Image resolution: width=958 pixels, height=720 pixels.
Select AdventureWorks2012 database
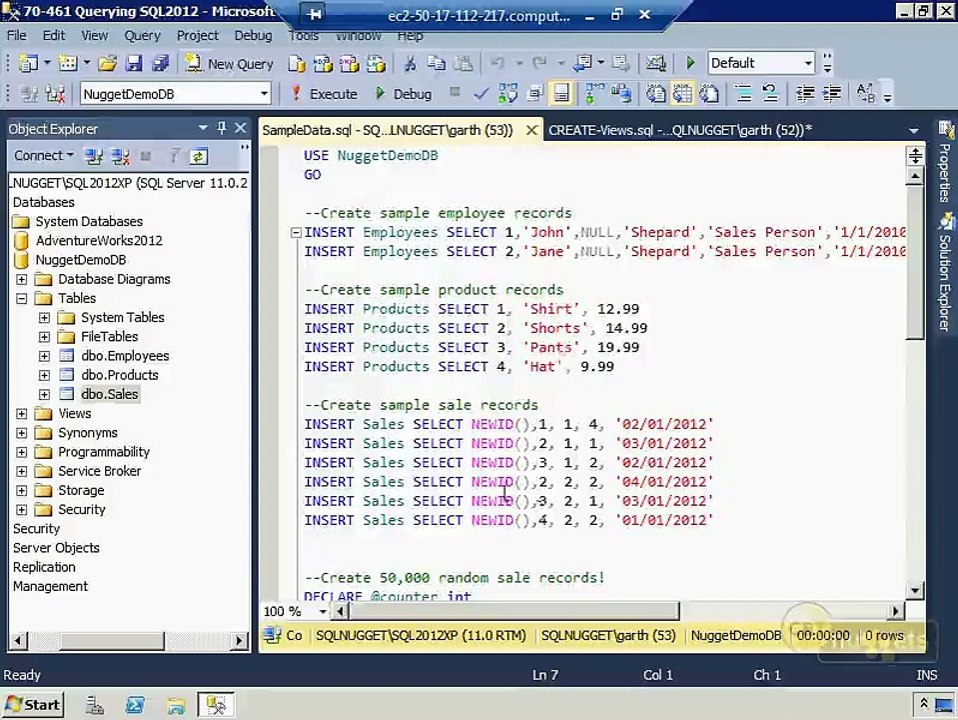click(99, 241)
